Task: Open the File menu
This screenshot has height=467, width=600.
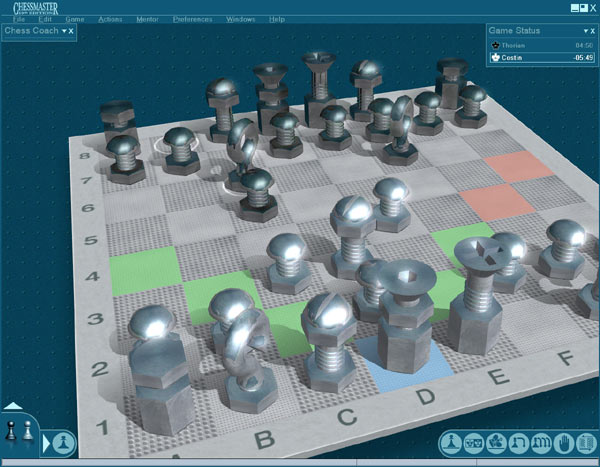Action: [19, 19]
